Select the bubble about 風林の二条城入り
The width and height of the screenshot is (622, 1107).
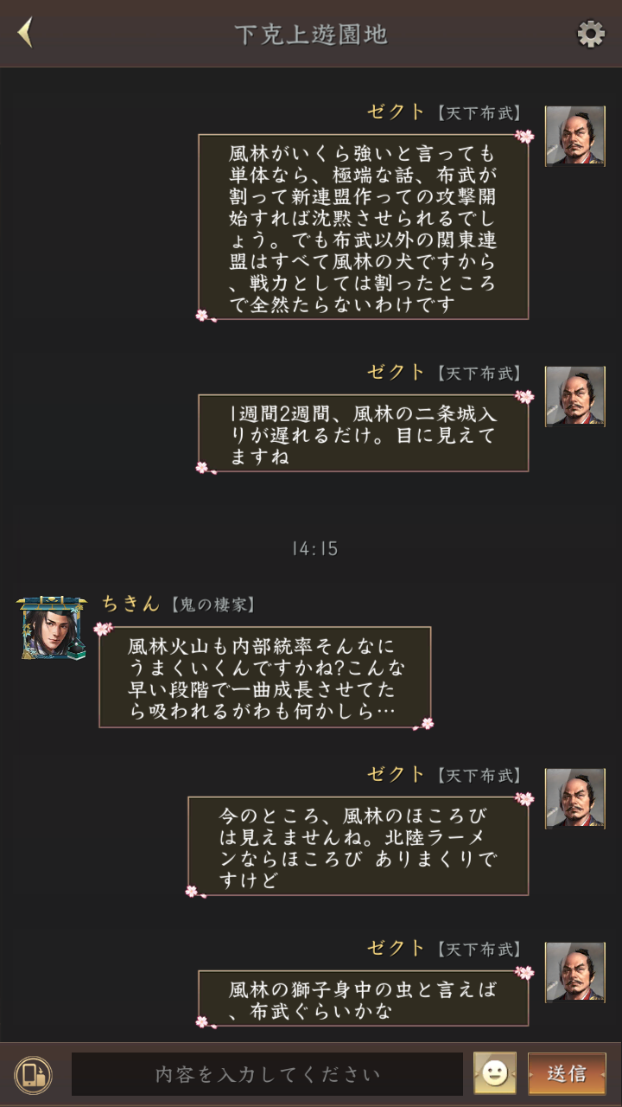pos(363,433)
